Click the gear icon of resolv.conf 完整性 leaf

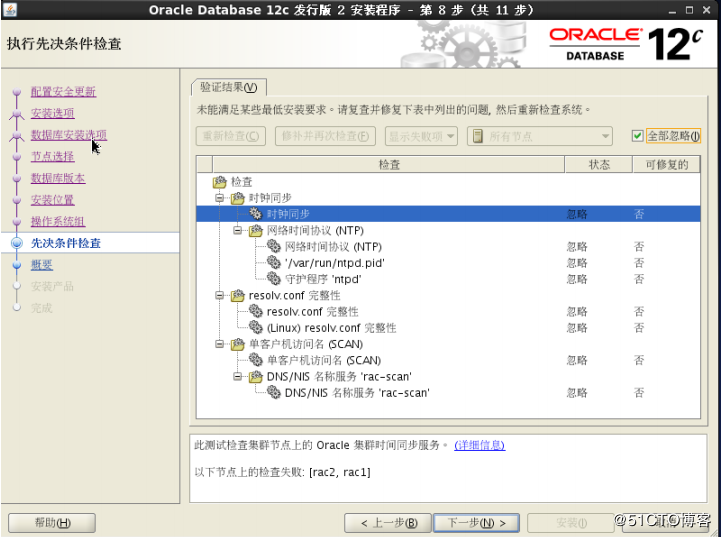click(256, 311)
